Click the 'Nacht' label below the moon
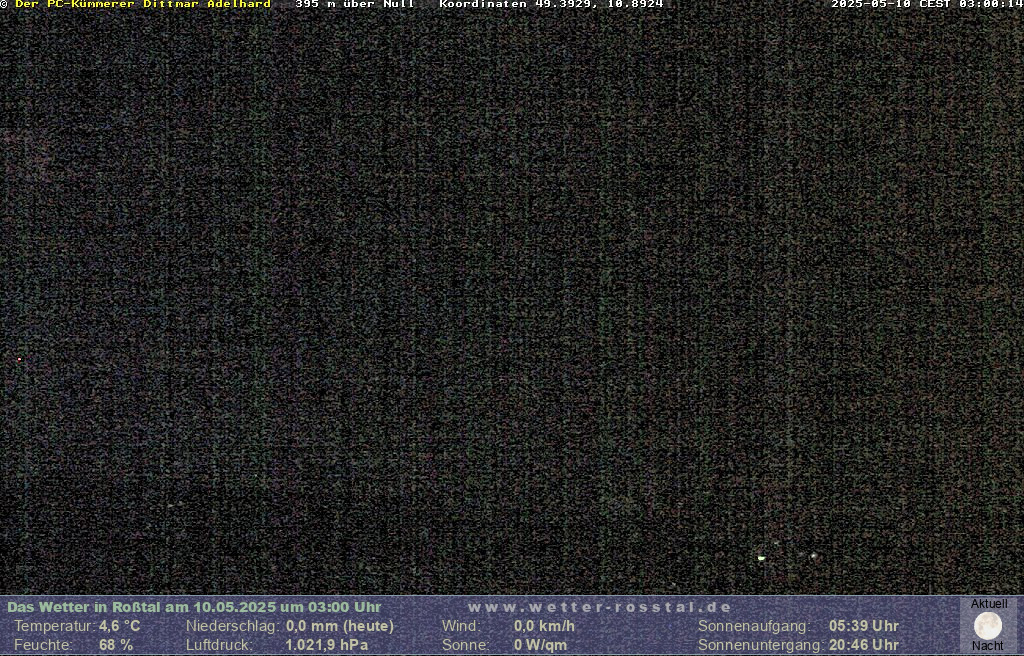This screenshot has width=1024, height=656. coord(988,646)
